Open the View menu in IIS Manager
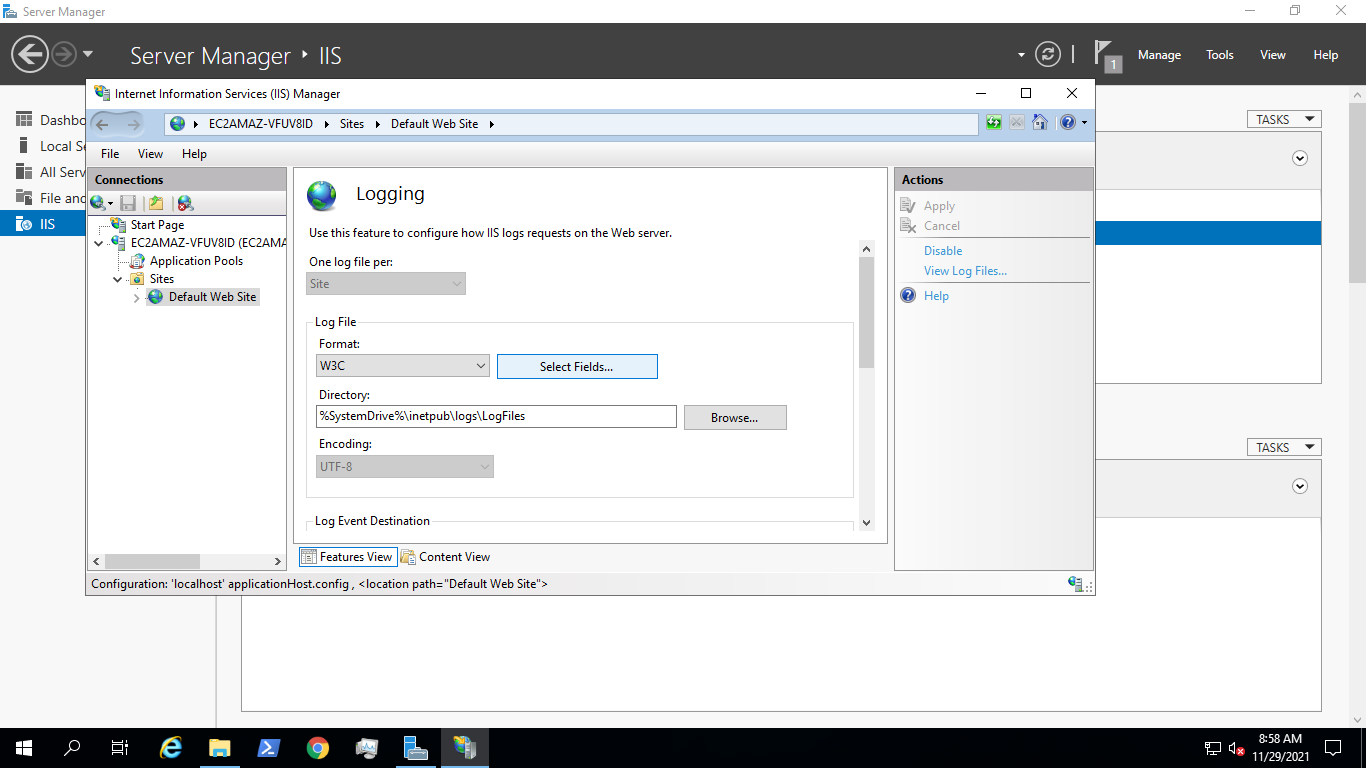 (x=150, y=154)
